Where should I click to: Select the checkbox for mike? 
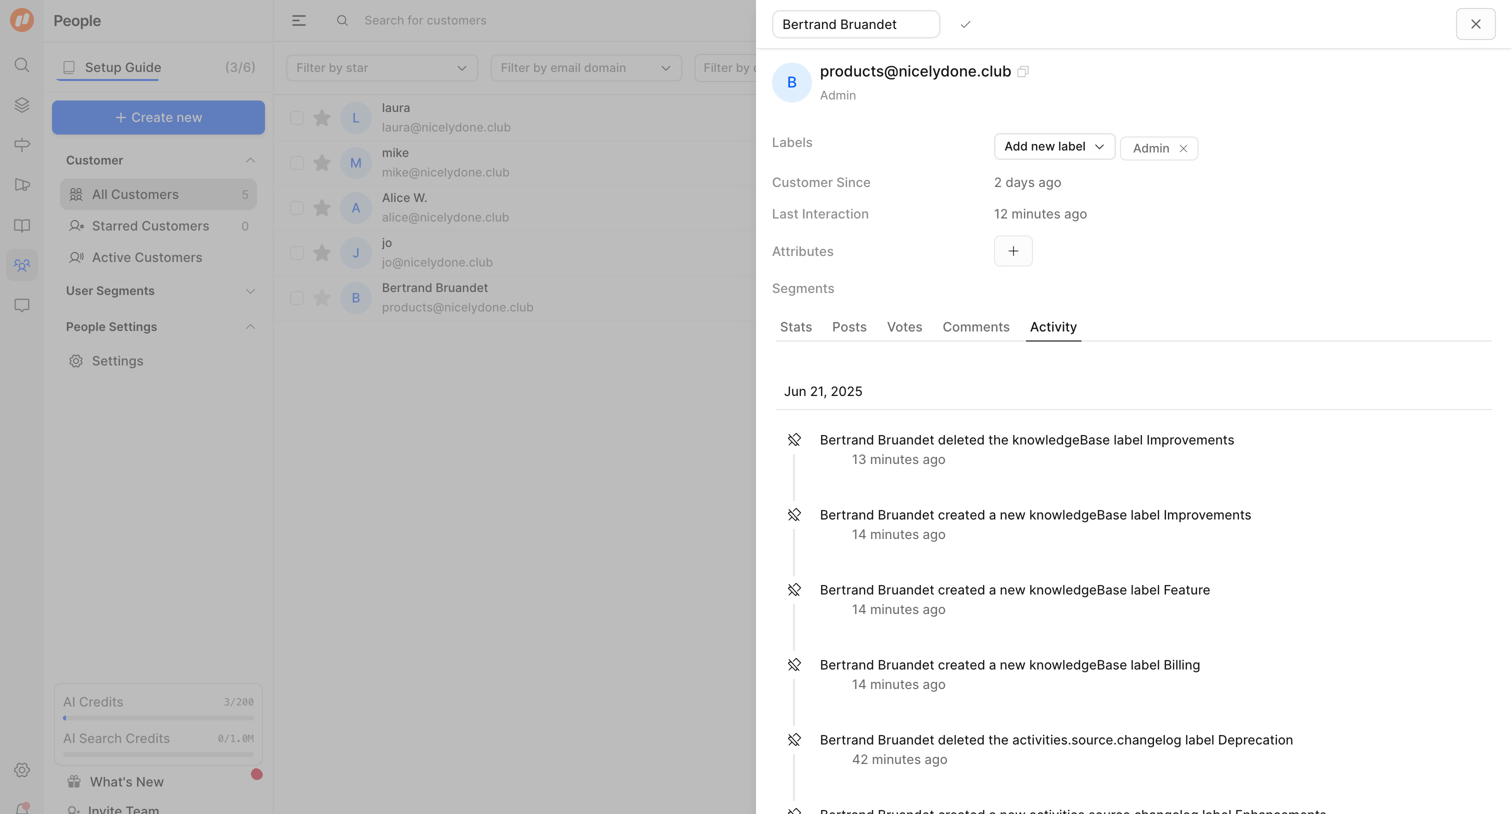coord(297,163)
